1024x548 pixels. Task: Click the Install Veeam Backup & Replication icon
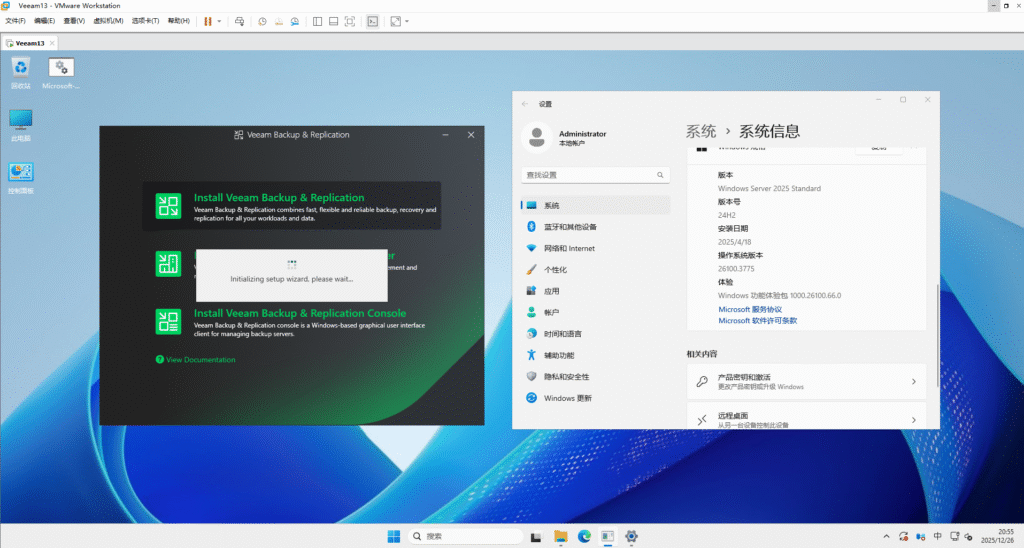pos(167,206)
